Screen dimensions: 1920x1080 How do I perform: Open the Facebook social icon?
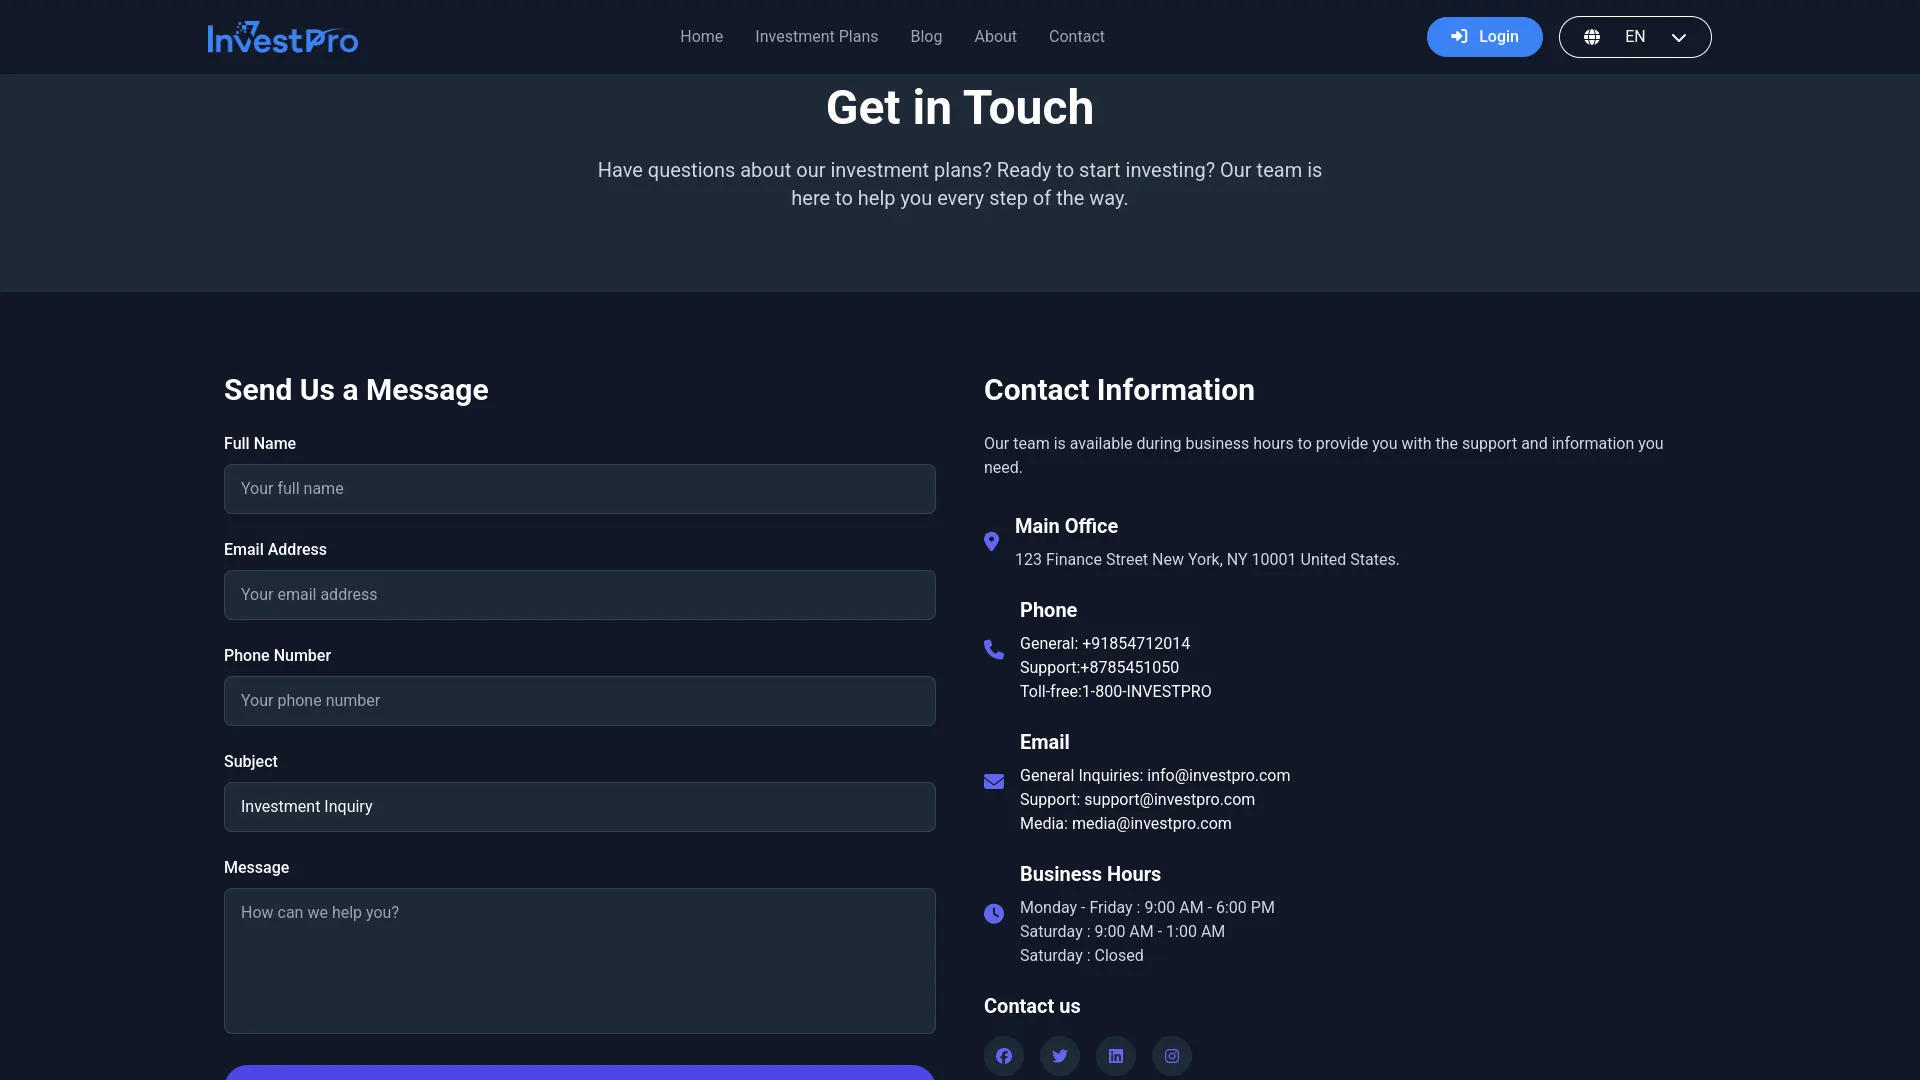[x=1003, y=1056]
